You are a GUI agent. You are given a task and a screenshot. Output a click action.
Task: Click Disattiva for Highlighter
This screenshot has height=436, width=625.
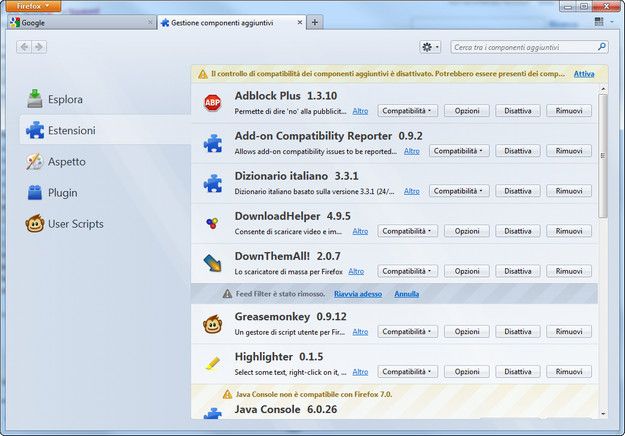[518, 372]
